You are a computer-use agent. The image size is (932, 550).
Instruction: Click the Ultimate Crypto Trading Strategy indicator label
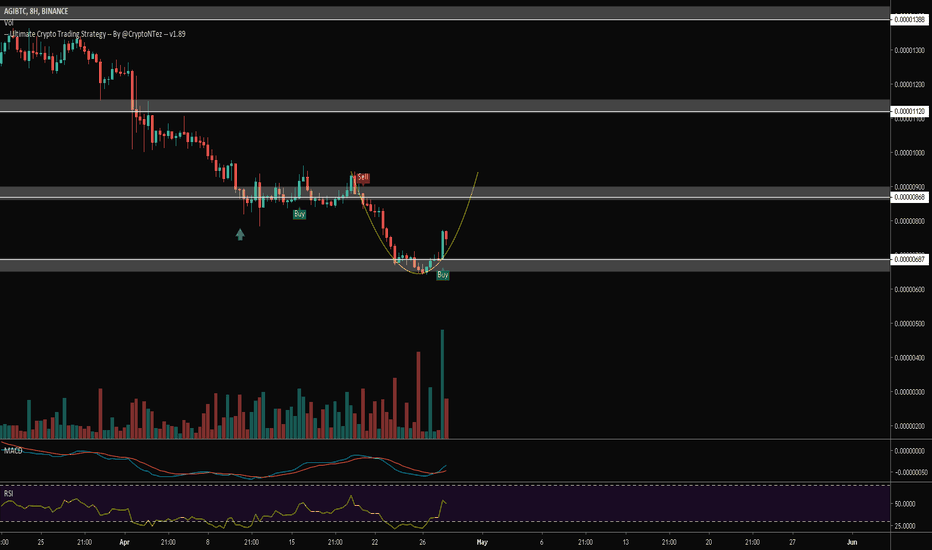(97, 34)
